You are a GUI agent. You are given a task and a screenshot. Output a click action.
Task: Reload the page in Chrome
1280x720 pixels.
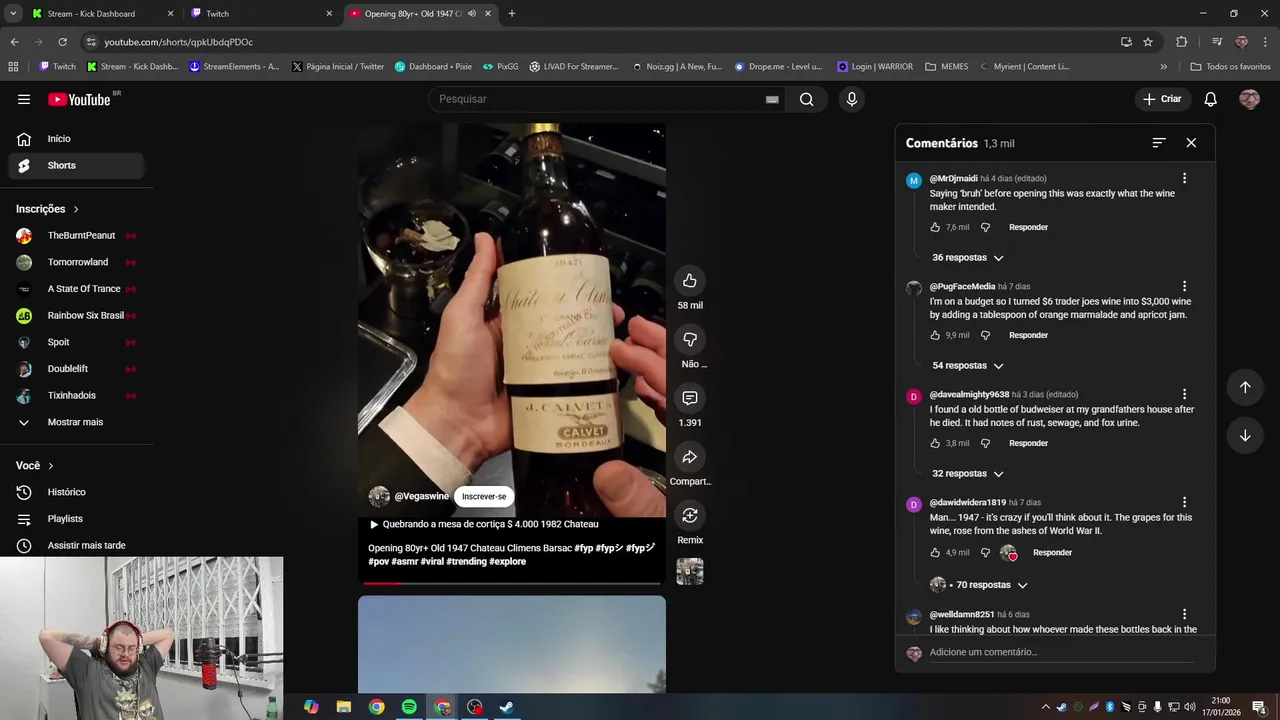click(x=62, y=42)
